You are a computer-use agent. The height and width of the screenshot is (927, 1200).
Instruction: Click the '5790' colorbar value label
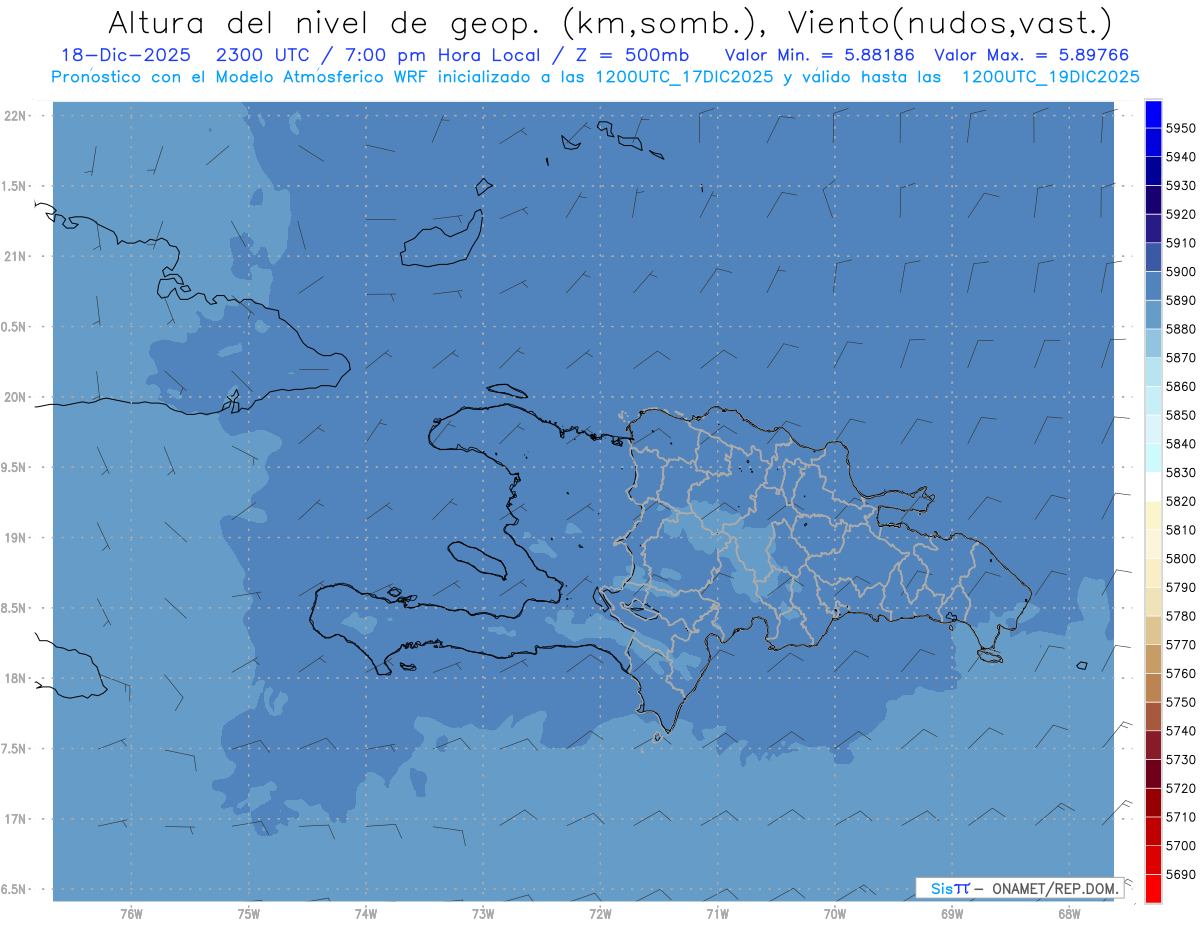pyautogui.click(x=1180, y=587)
